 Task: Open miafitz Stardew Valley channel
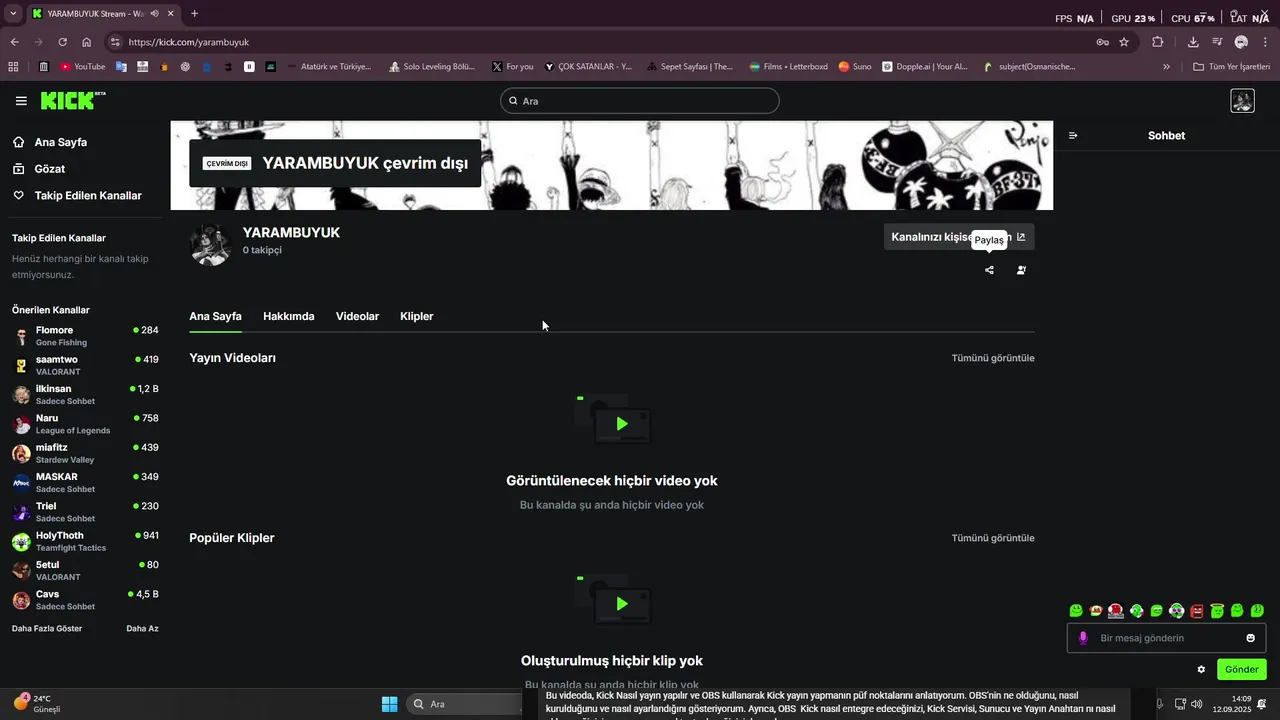(x=85, y=453)
